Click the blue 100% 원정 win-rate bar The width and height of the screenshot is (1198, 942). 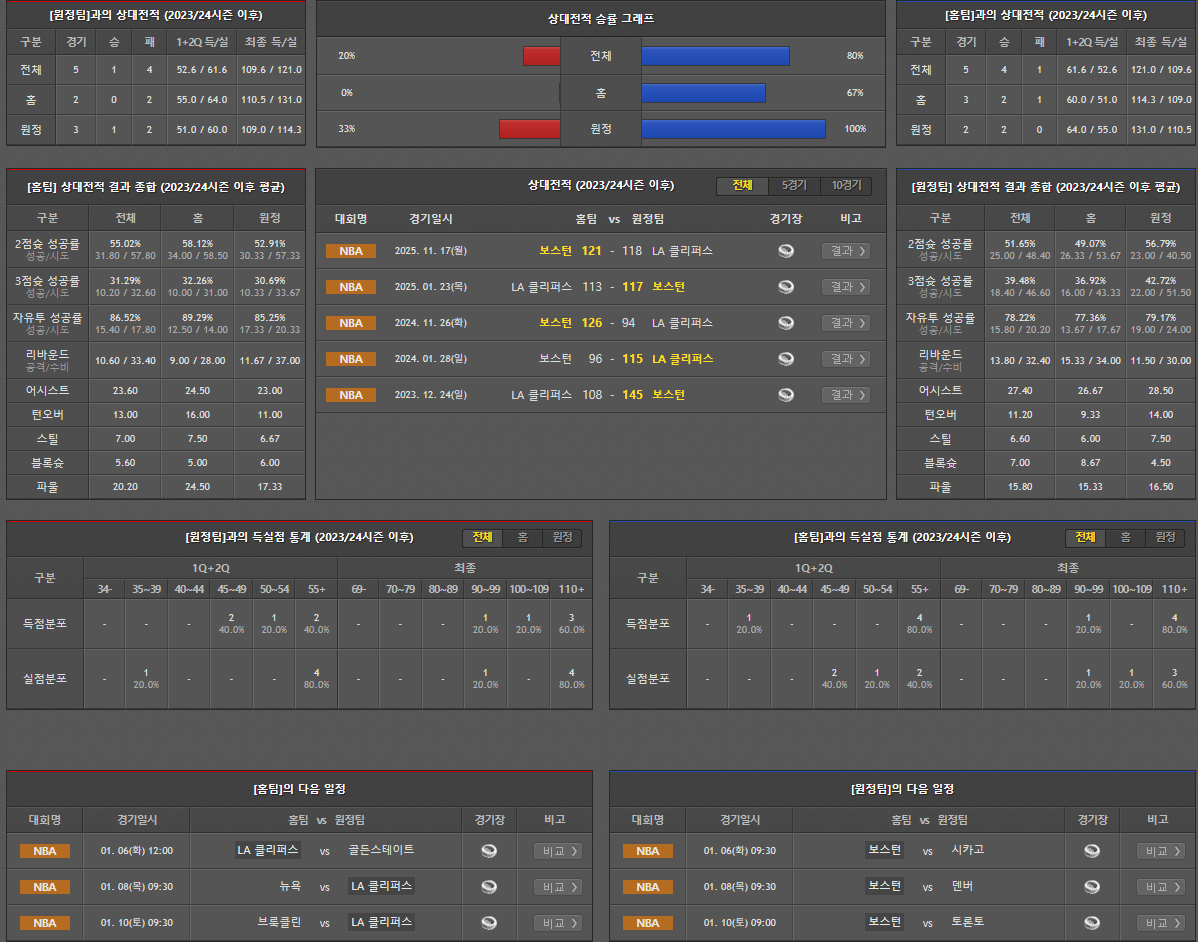tap(733, 129)
